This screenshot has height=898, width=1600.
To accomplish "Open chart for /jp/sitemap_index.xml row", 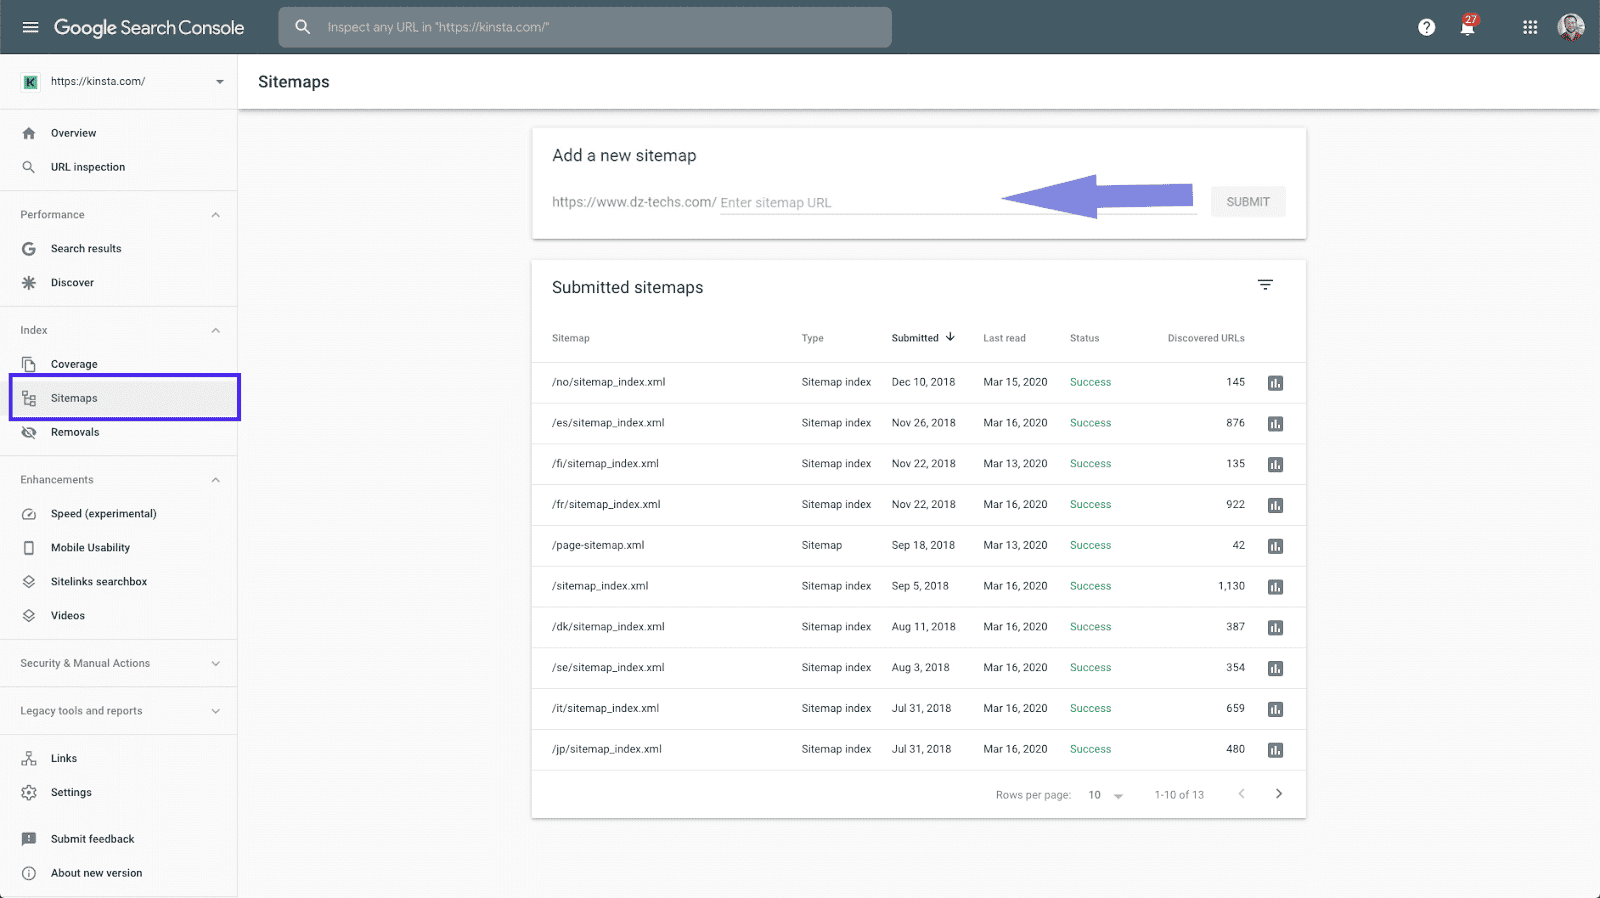I will 1275,750.
